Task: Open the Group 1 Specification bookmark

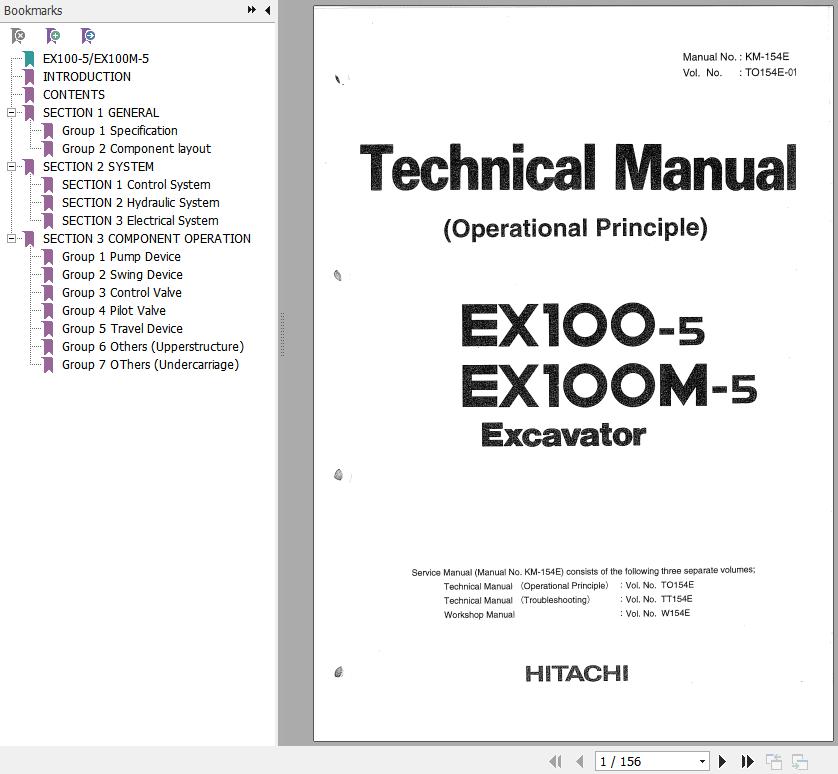Action: point(120,131)
